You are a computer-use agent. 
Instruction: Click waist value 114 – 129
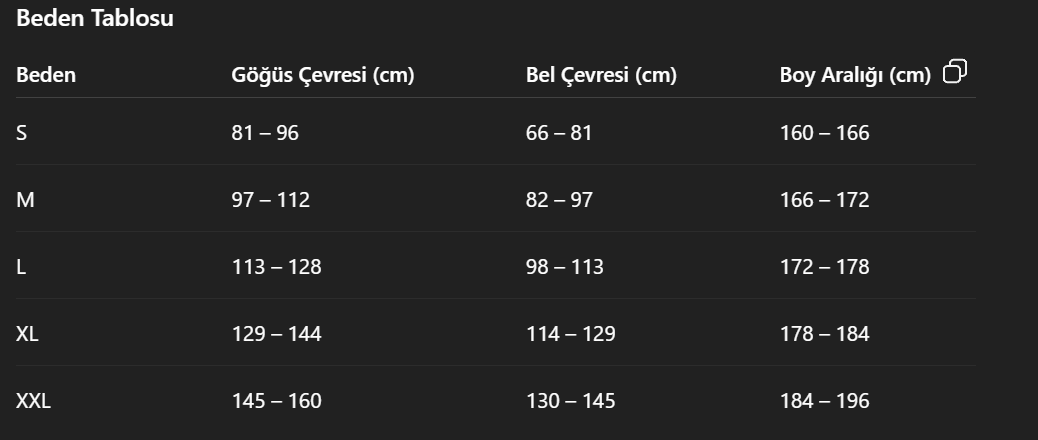[571, 333]
